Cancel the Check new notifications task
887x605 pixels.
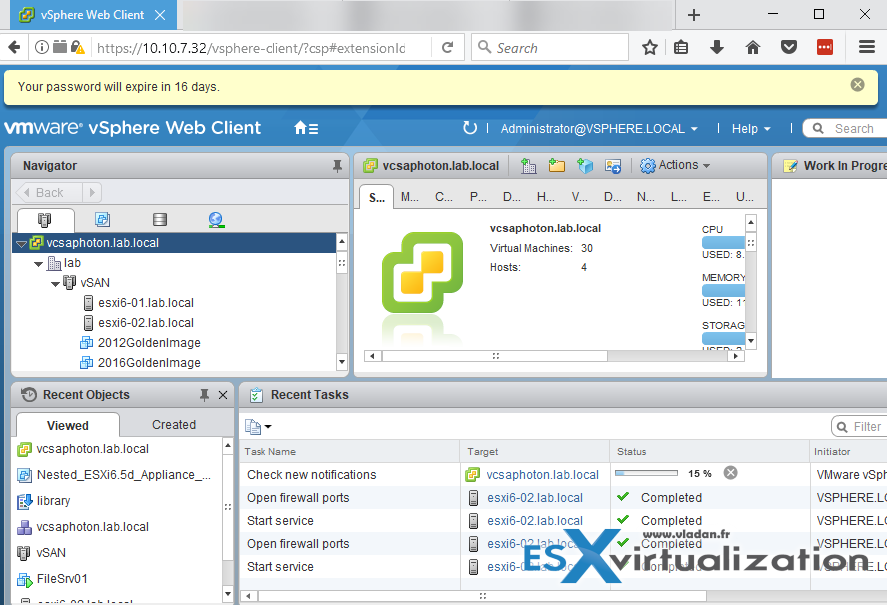[x=731, y=473]
